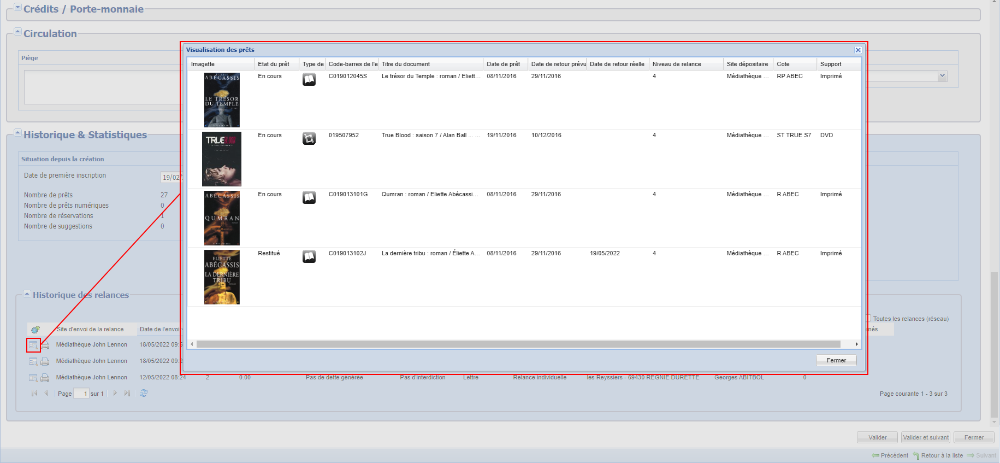Image resolution: width=1000 pixels, height=463 pixels.
Task: Click the globe icon in the reminder table header
Action: (35, 329)
